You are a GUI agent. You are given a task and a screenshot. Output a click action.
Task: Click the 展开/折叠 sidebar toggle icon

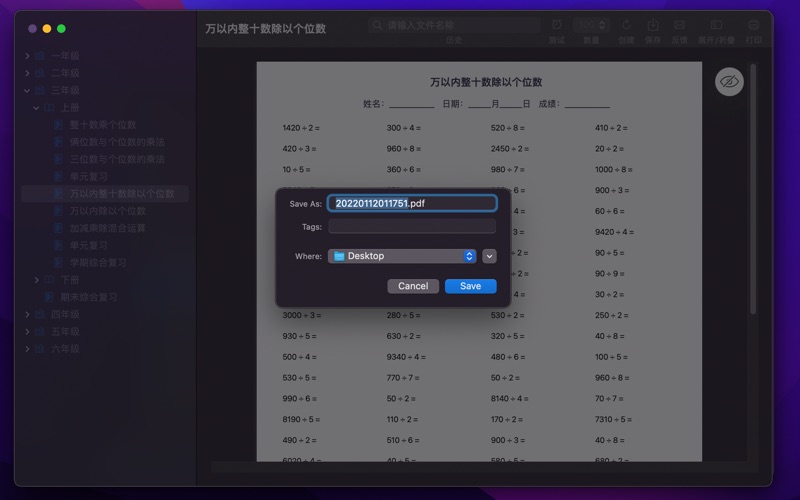point(716,25)
